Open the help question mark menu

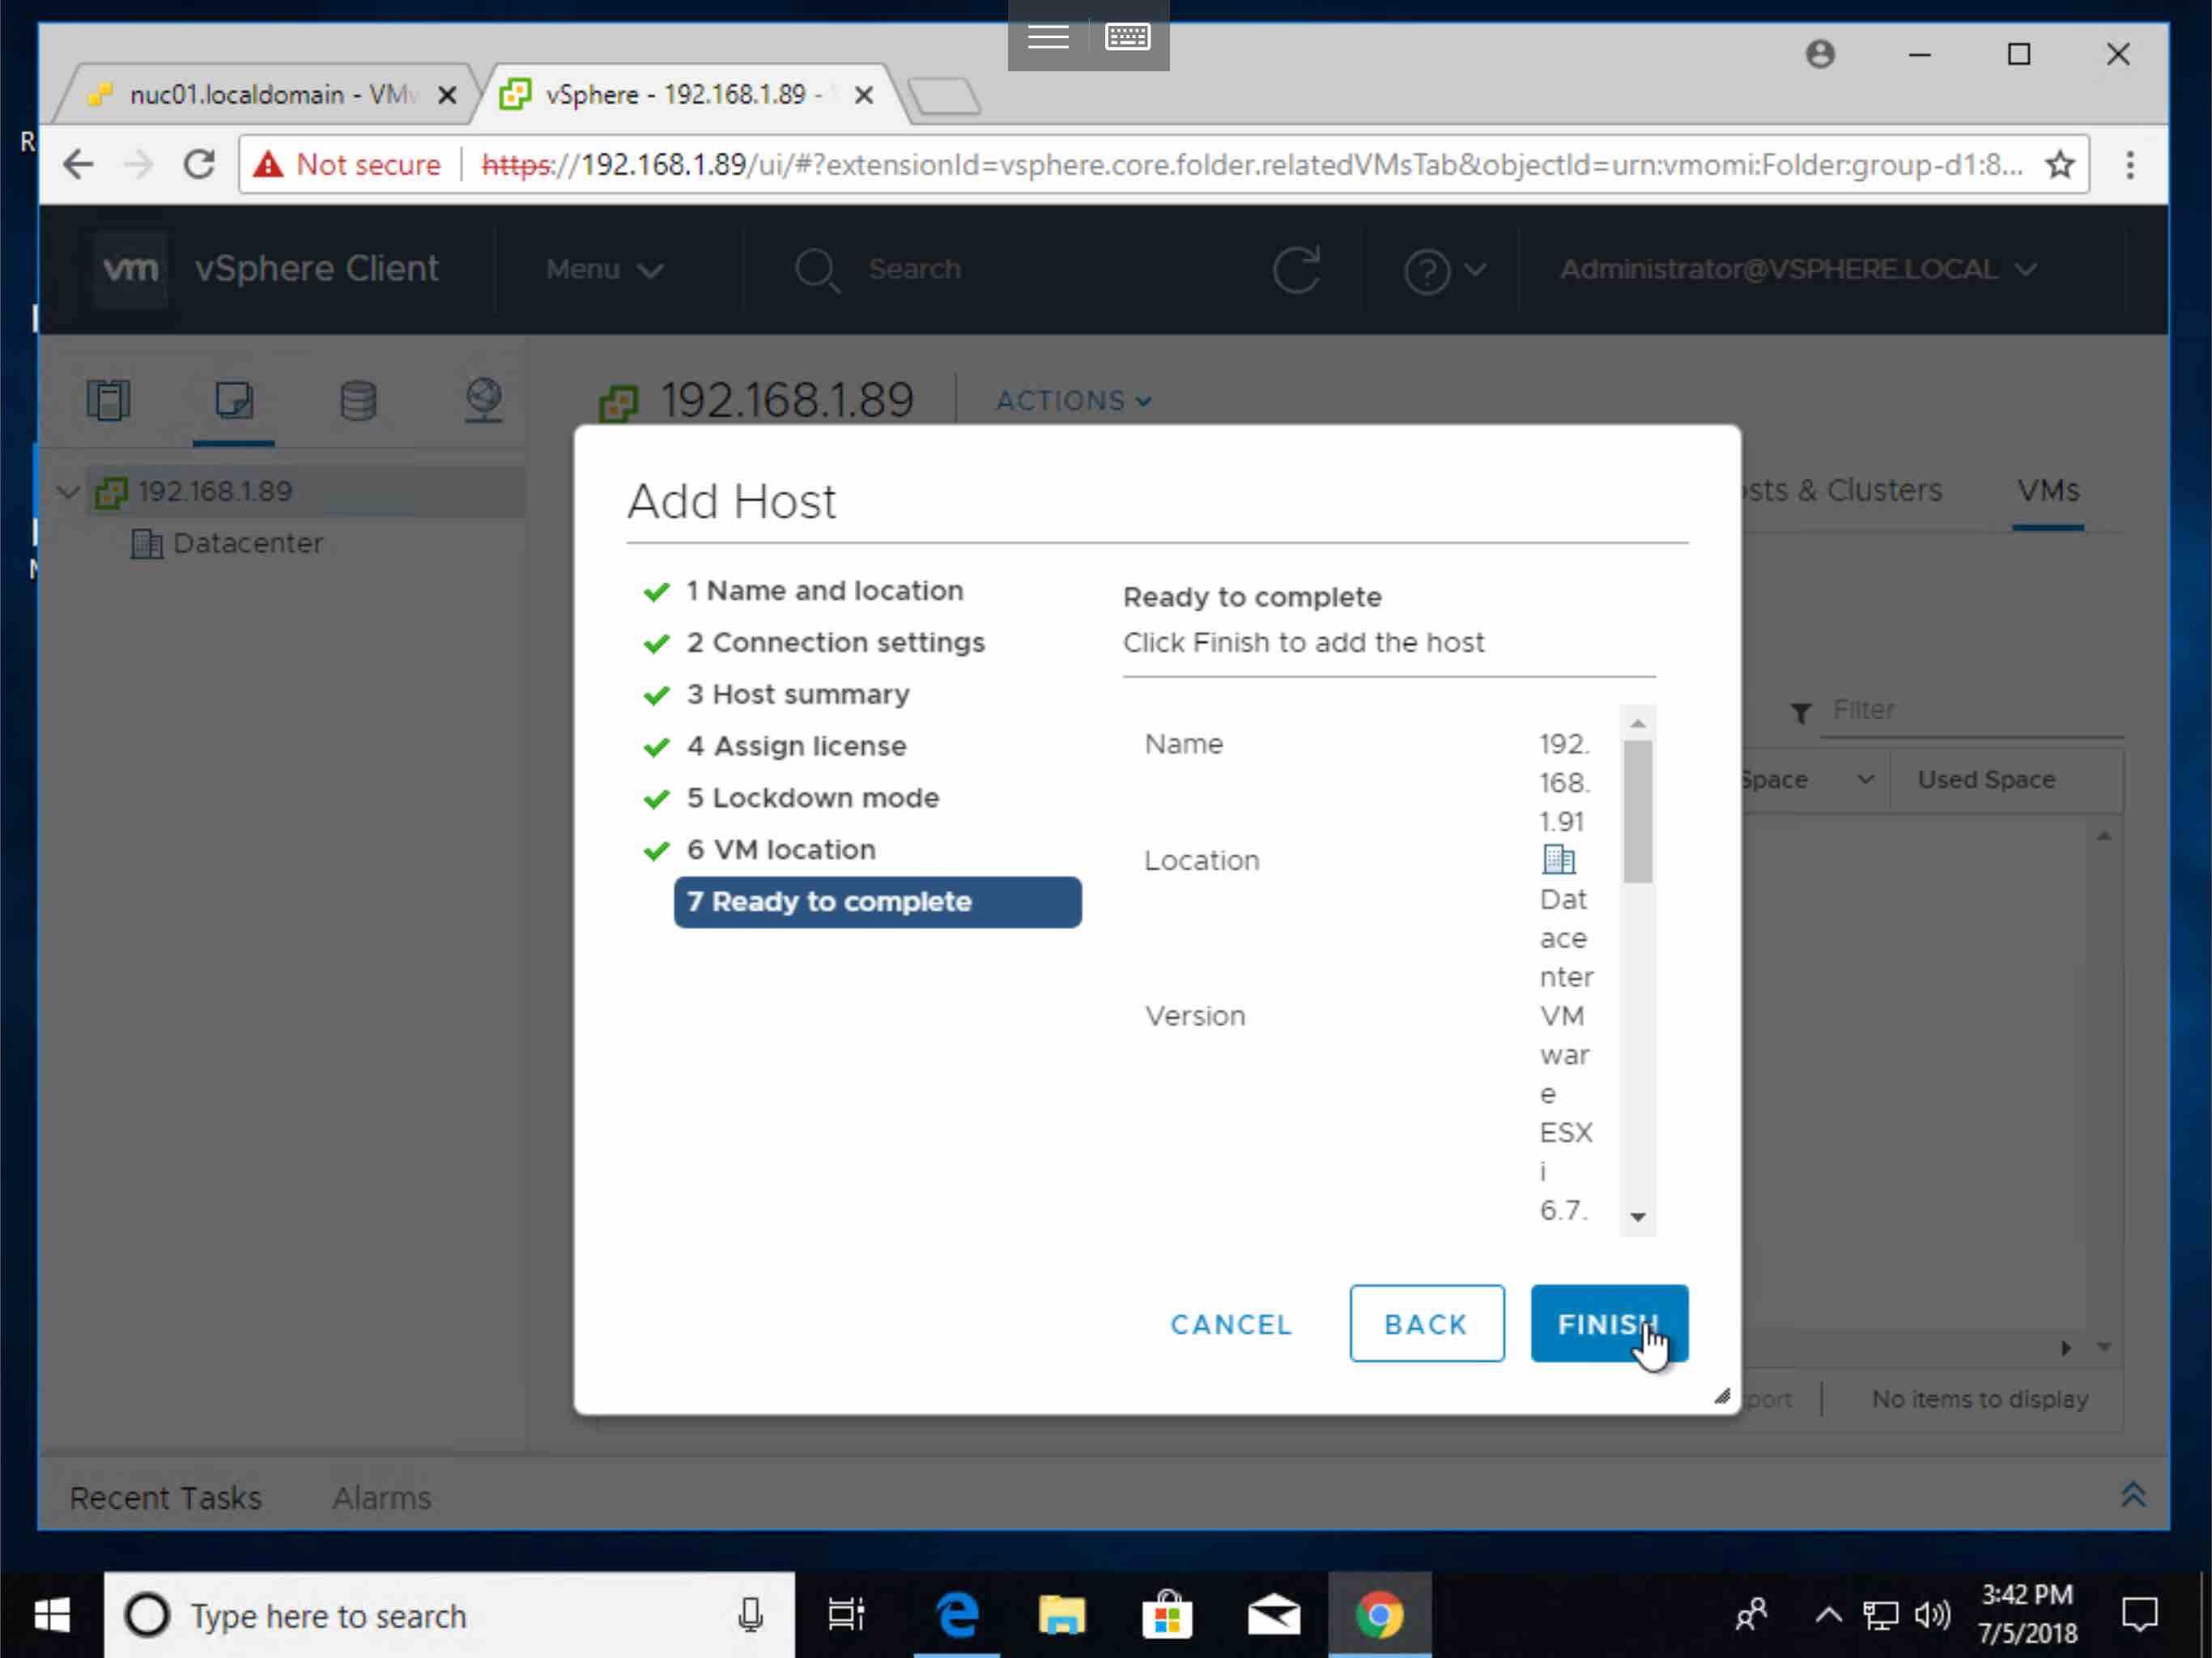[1444, 270]
